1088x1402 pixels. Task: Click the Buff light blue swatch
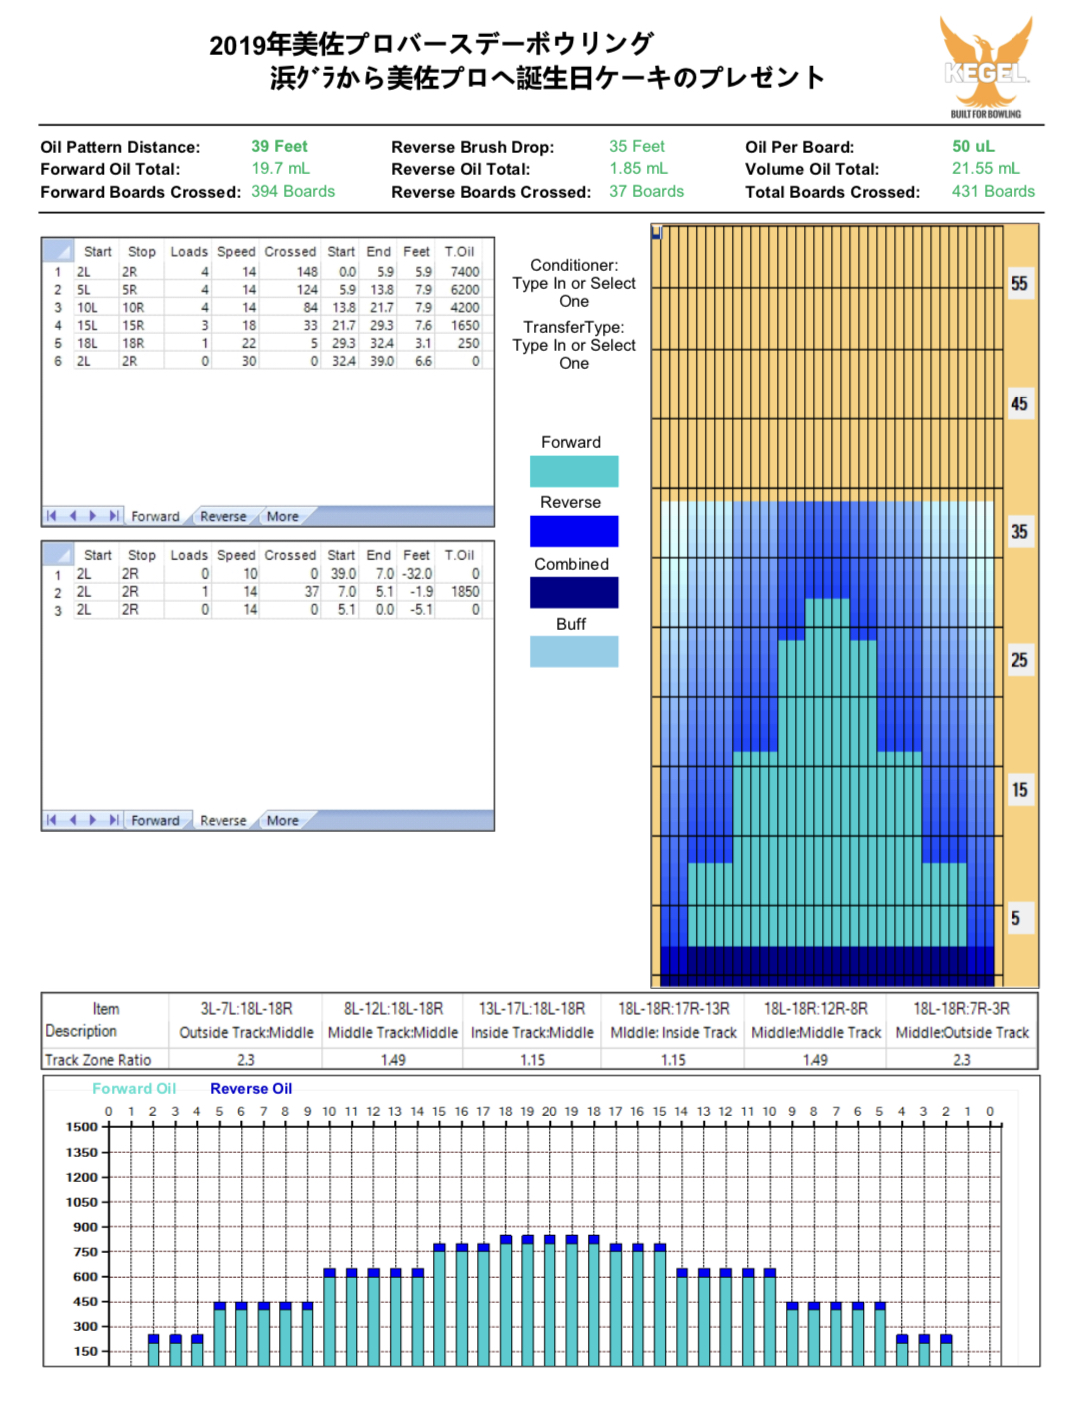[574, 652]
